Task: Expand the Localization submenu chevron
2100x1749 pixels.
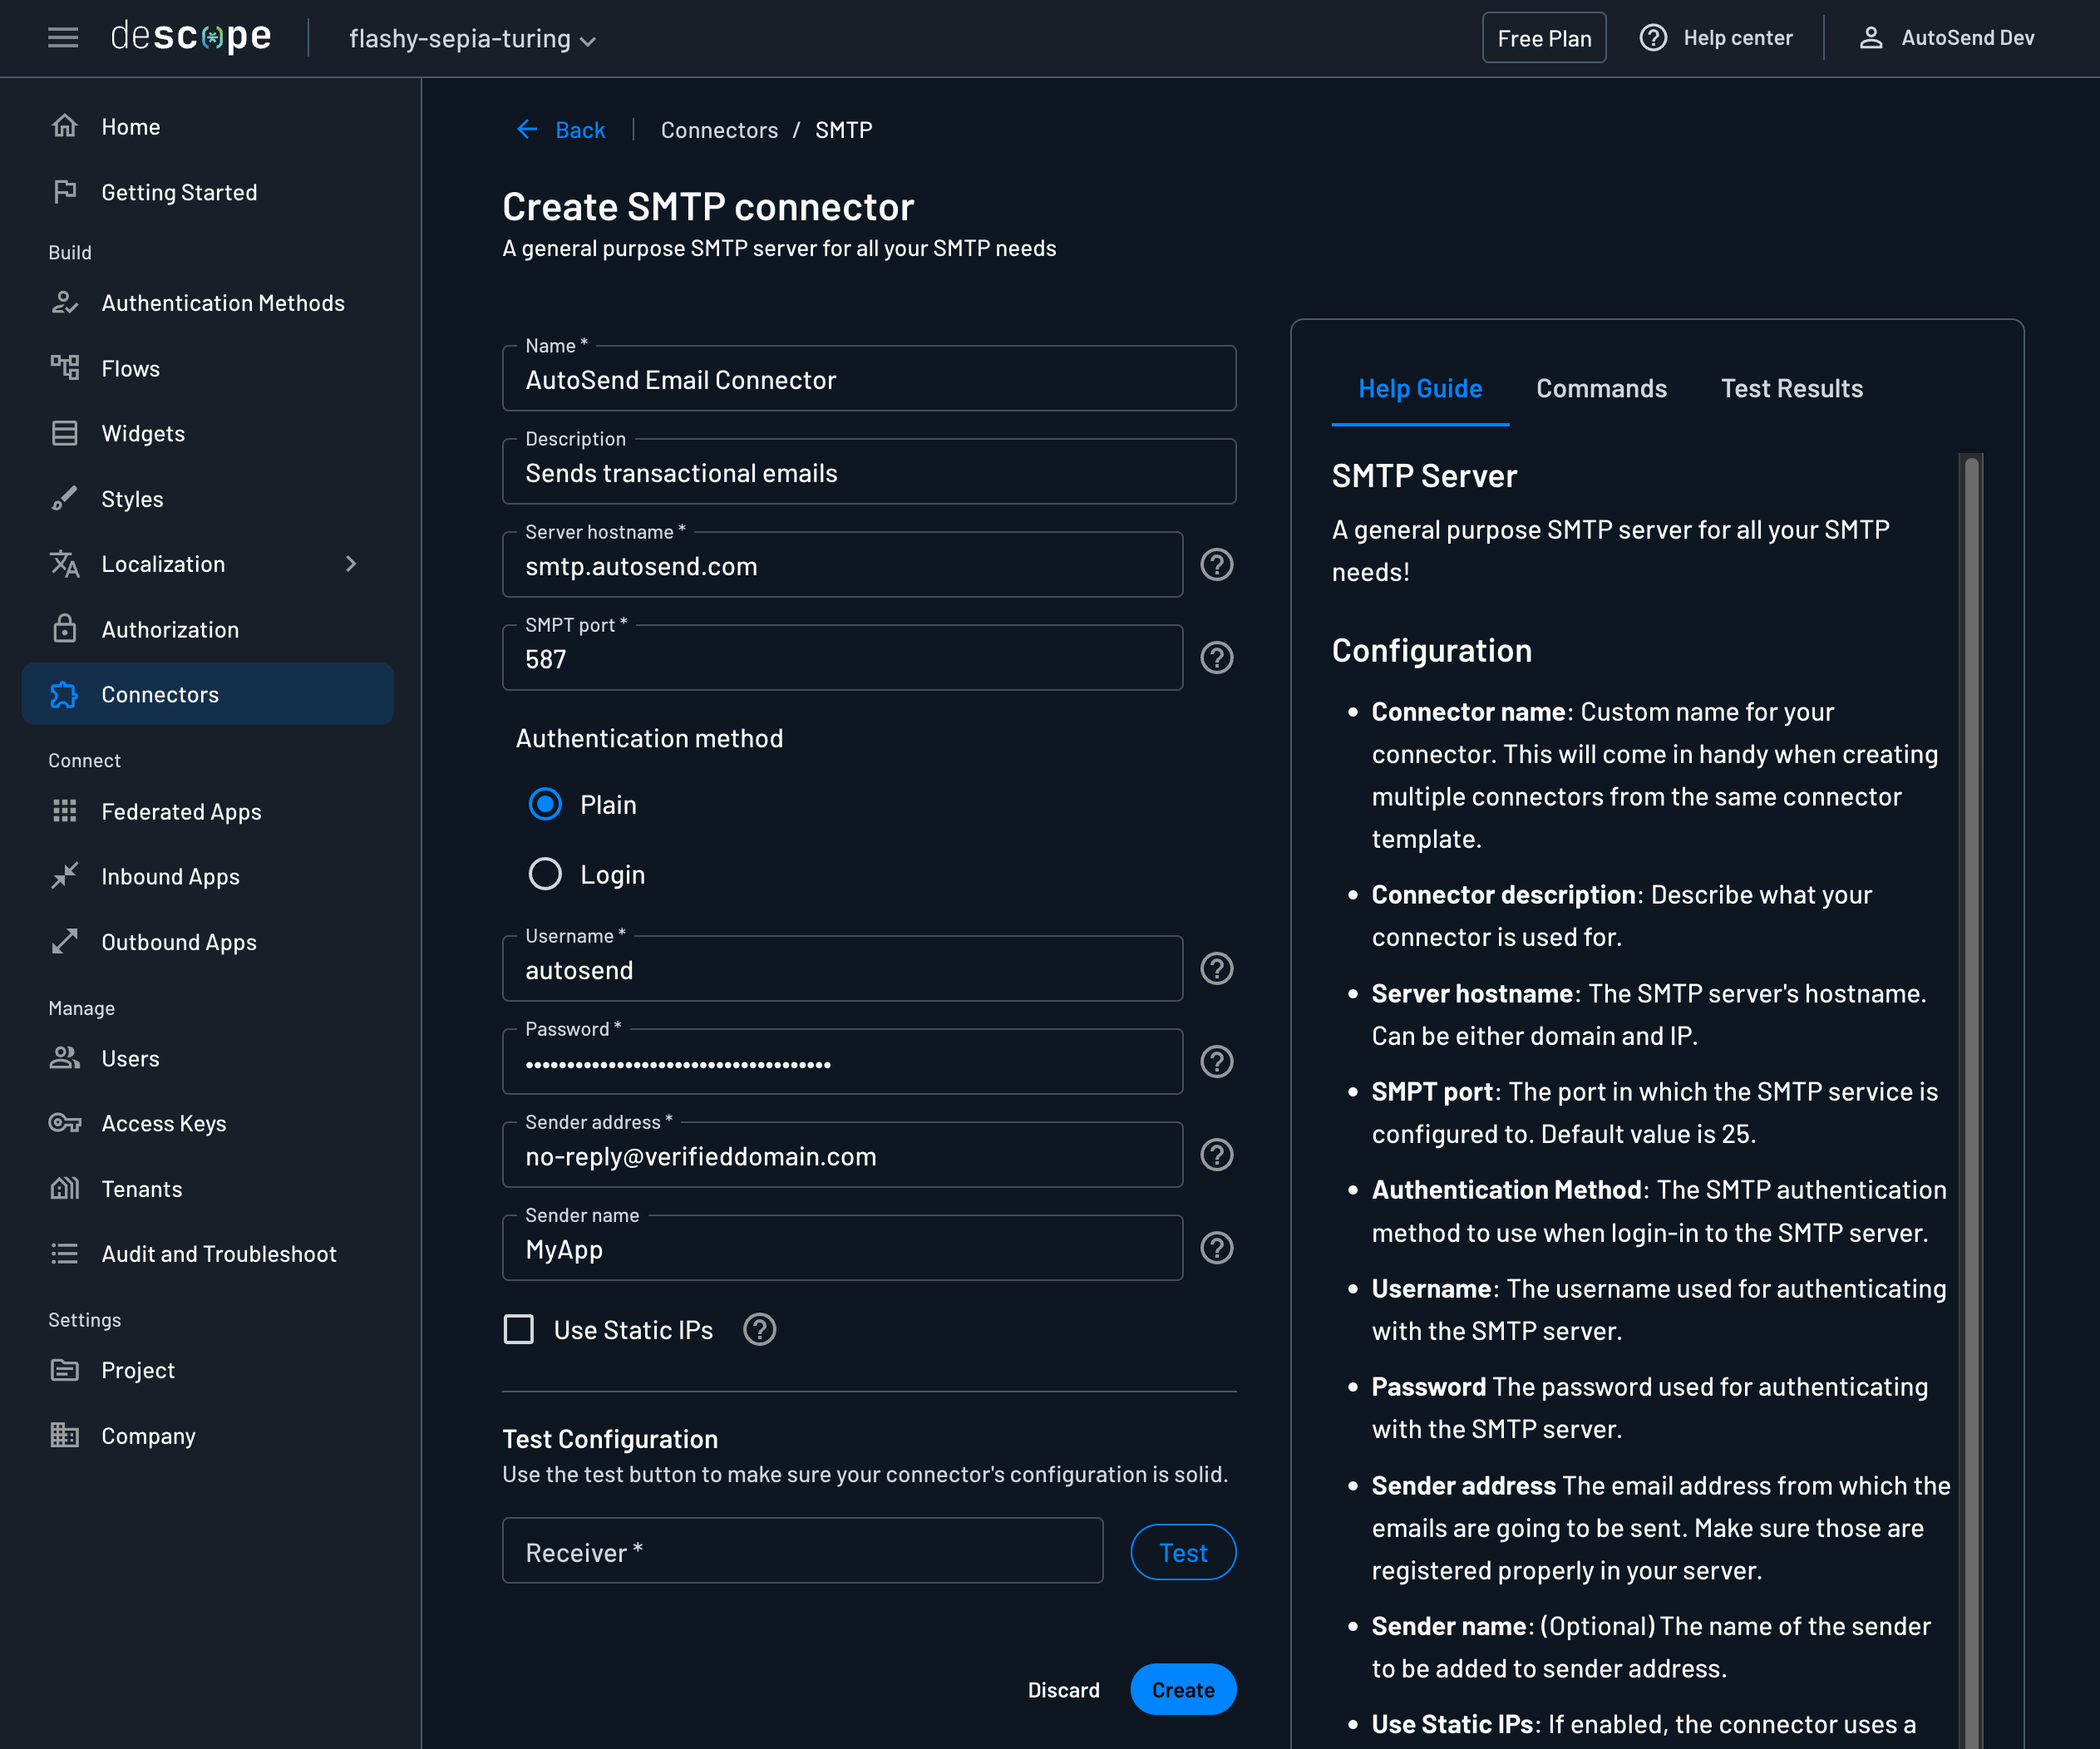Action: [351, 564]
